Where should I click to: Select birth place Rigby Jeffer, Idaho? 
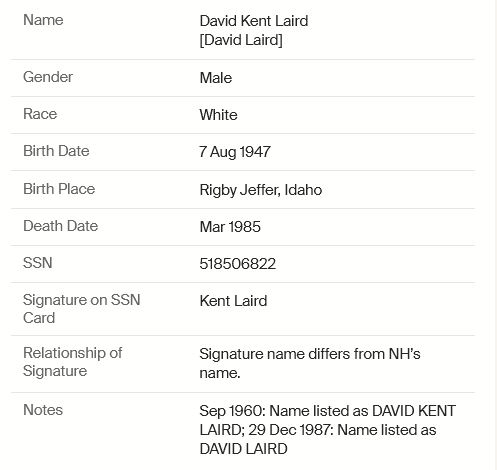point(261,190)
